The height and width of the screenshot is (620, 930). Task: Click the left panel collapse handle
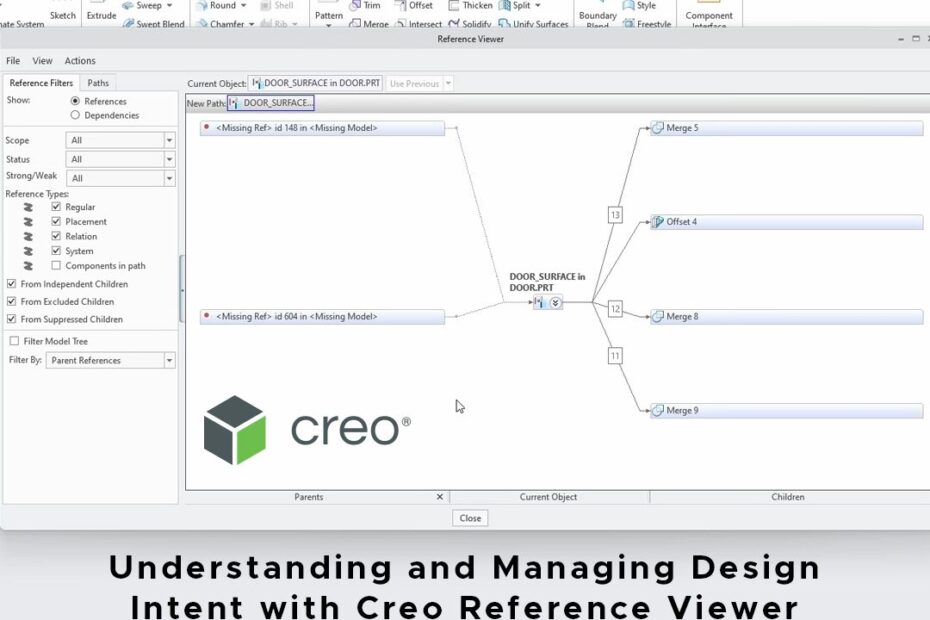click(182, 289)
